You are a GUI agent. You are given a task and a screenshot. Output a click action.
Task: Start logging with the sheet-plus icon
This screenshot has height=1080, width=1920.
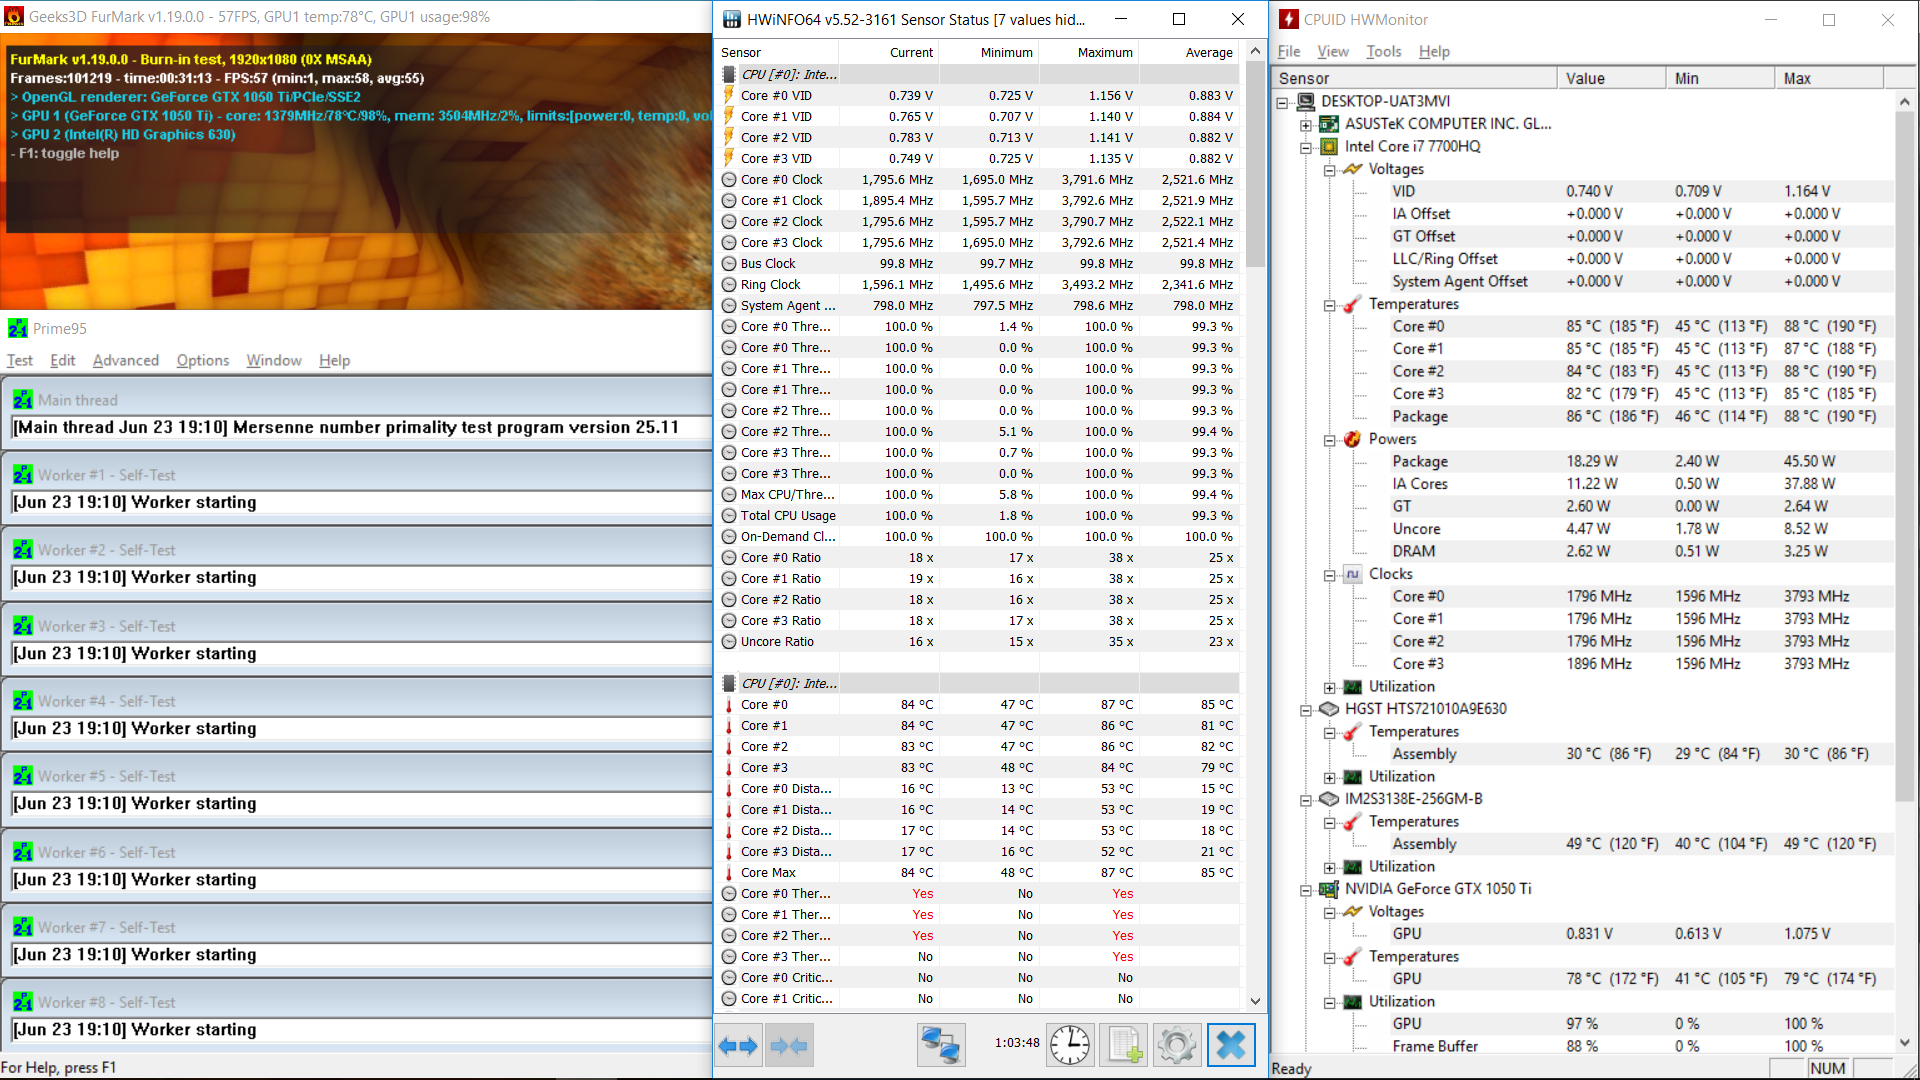click(x=1124, y=1046)
